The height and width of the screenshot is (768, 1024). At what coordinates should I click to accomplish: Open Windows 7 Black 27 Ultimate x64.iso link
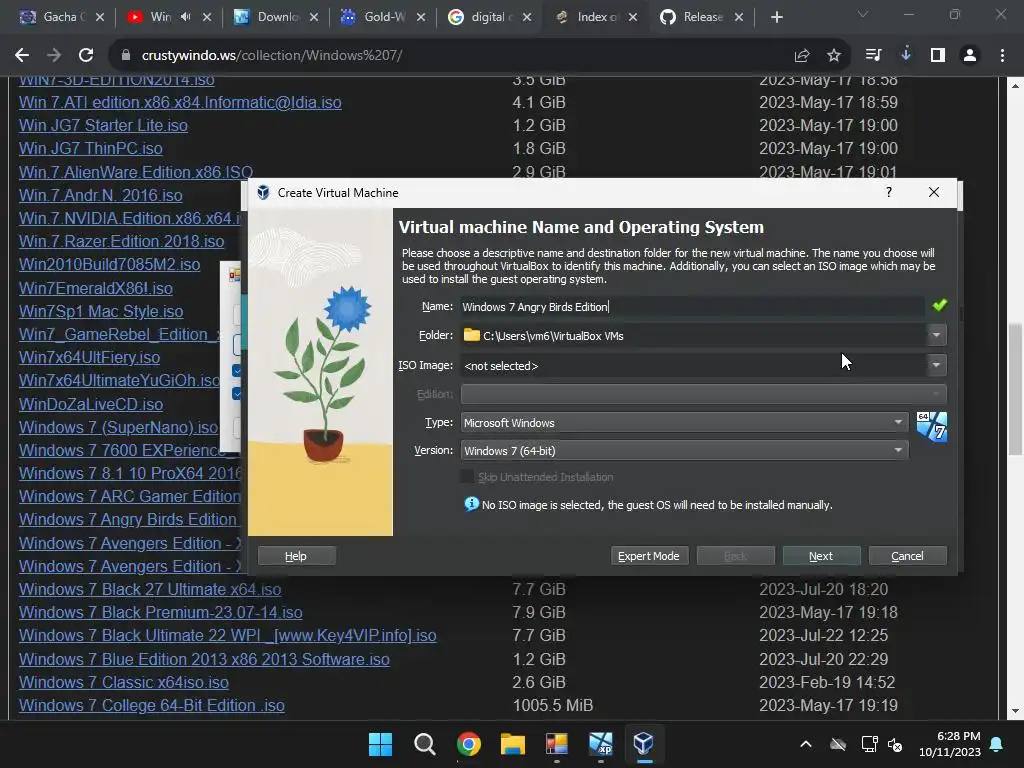tap(150, 590)
